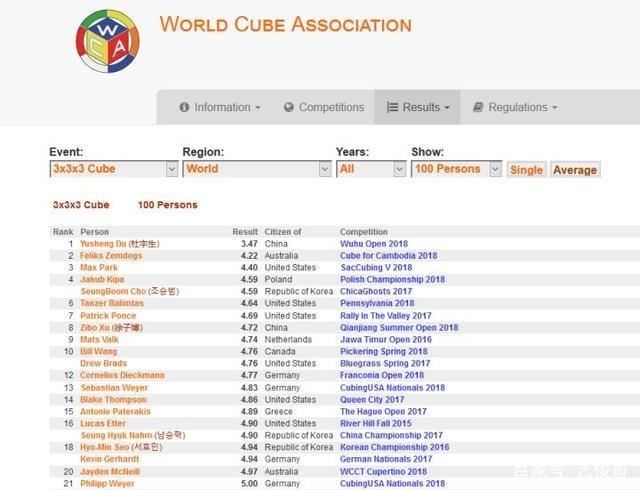This screenshot has width=640, height=490.
Task: Open the Jawa Timur Open 2016 link
Action: click(386, 339)
